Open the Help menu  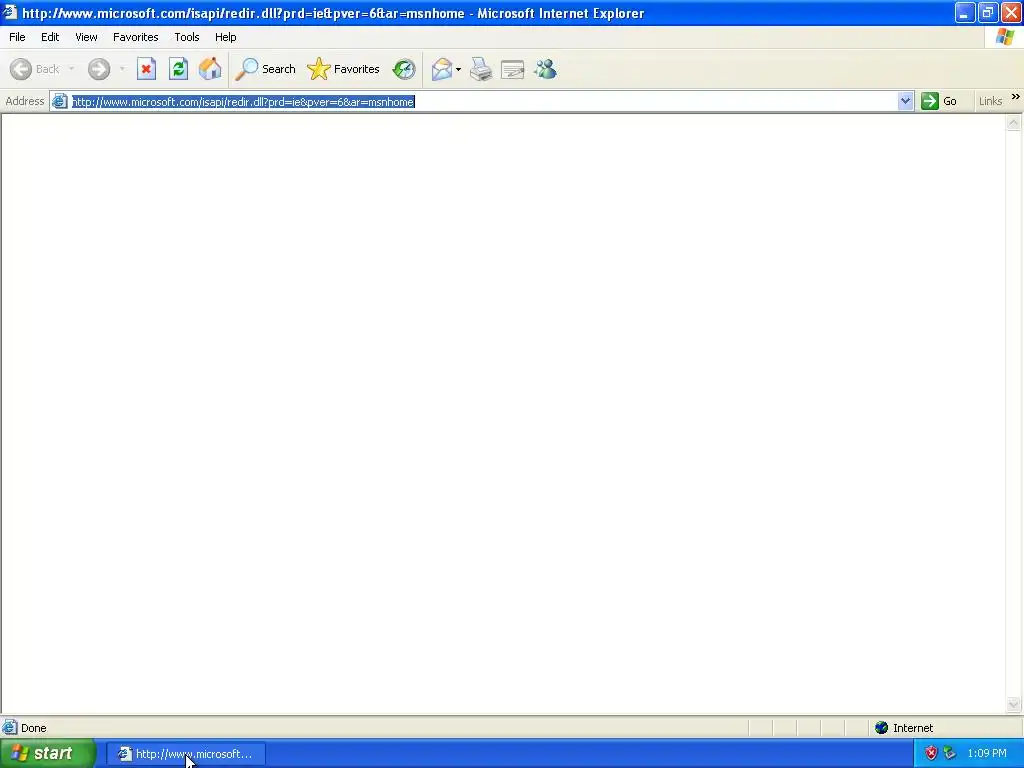pos(225,37)
